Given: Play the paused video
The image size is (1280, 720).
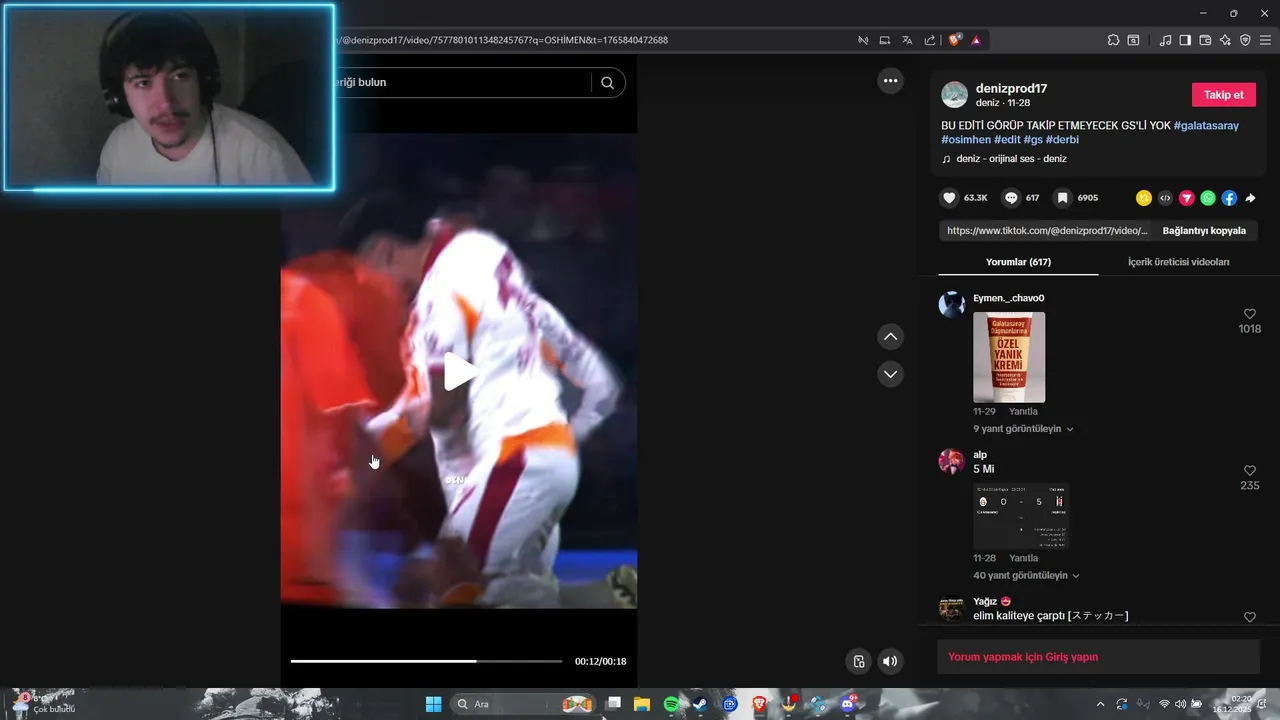Looking at the screenshot, I should (x=459, y=372).
